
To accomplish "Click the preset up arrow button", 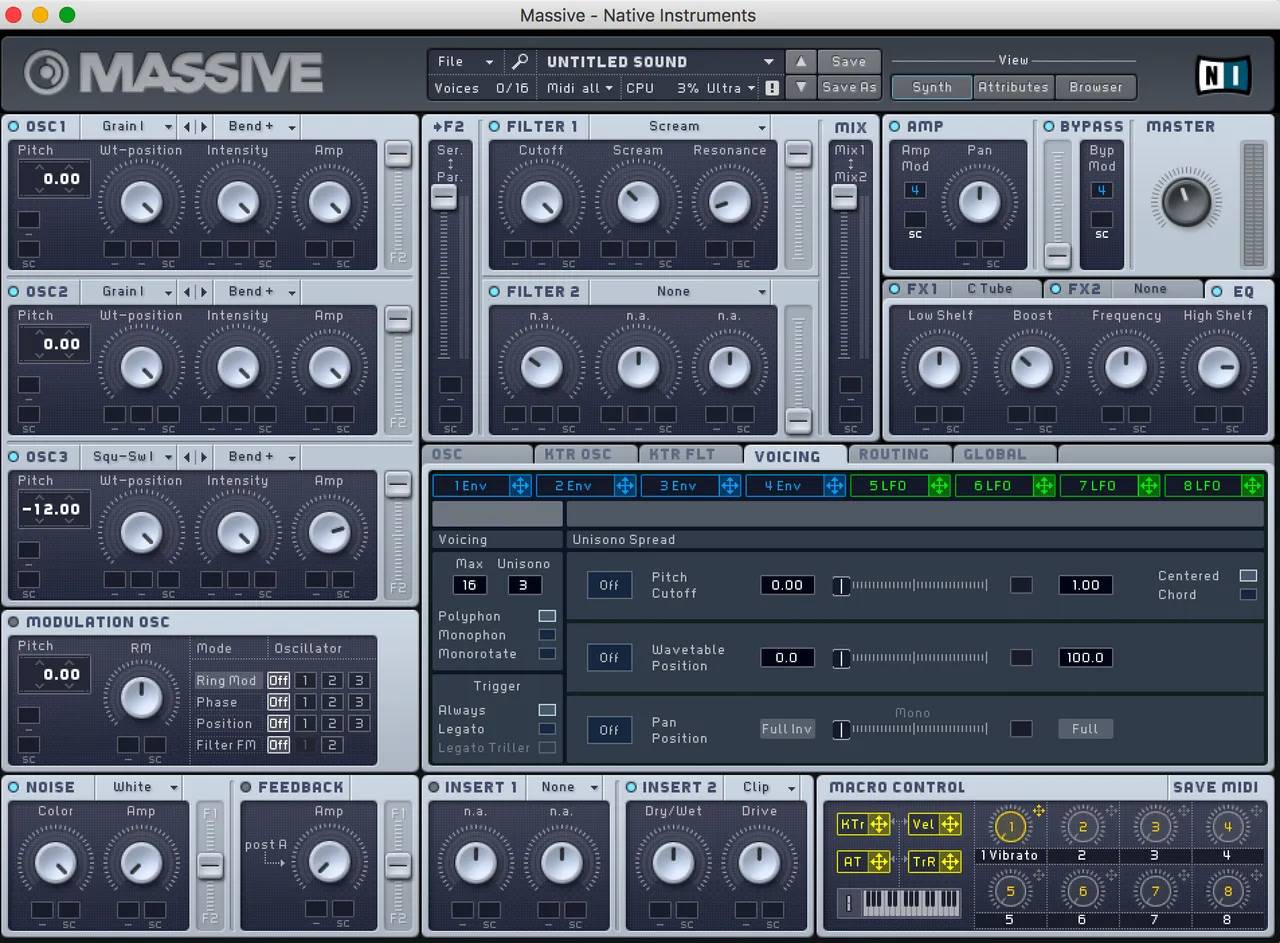I will [x=800, y=61].
